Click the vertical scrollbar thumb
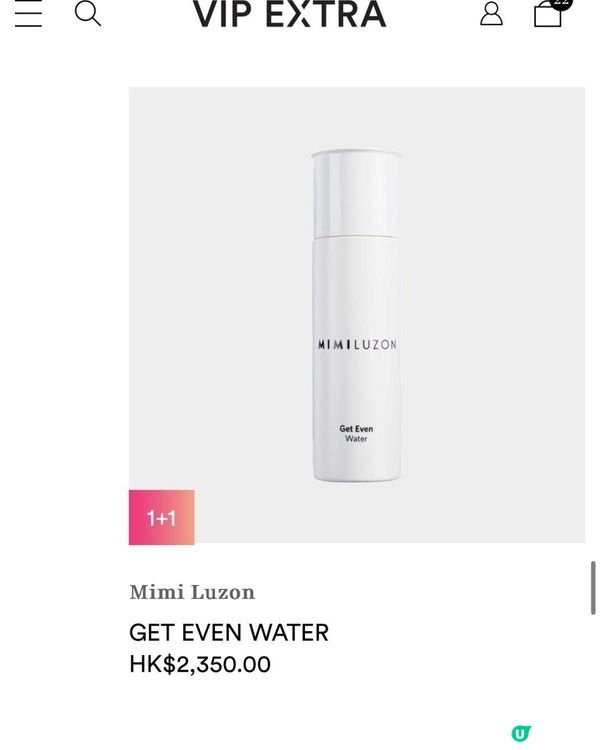 pyautogui.click(x=593, y=588)
